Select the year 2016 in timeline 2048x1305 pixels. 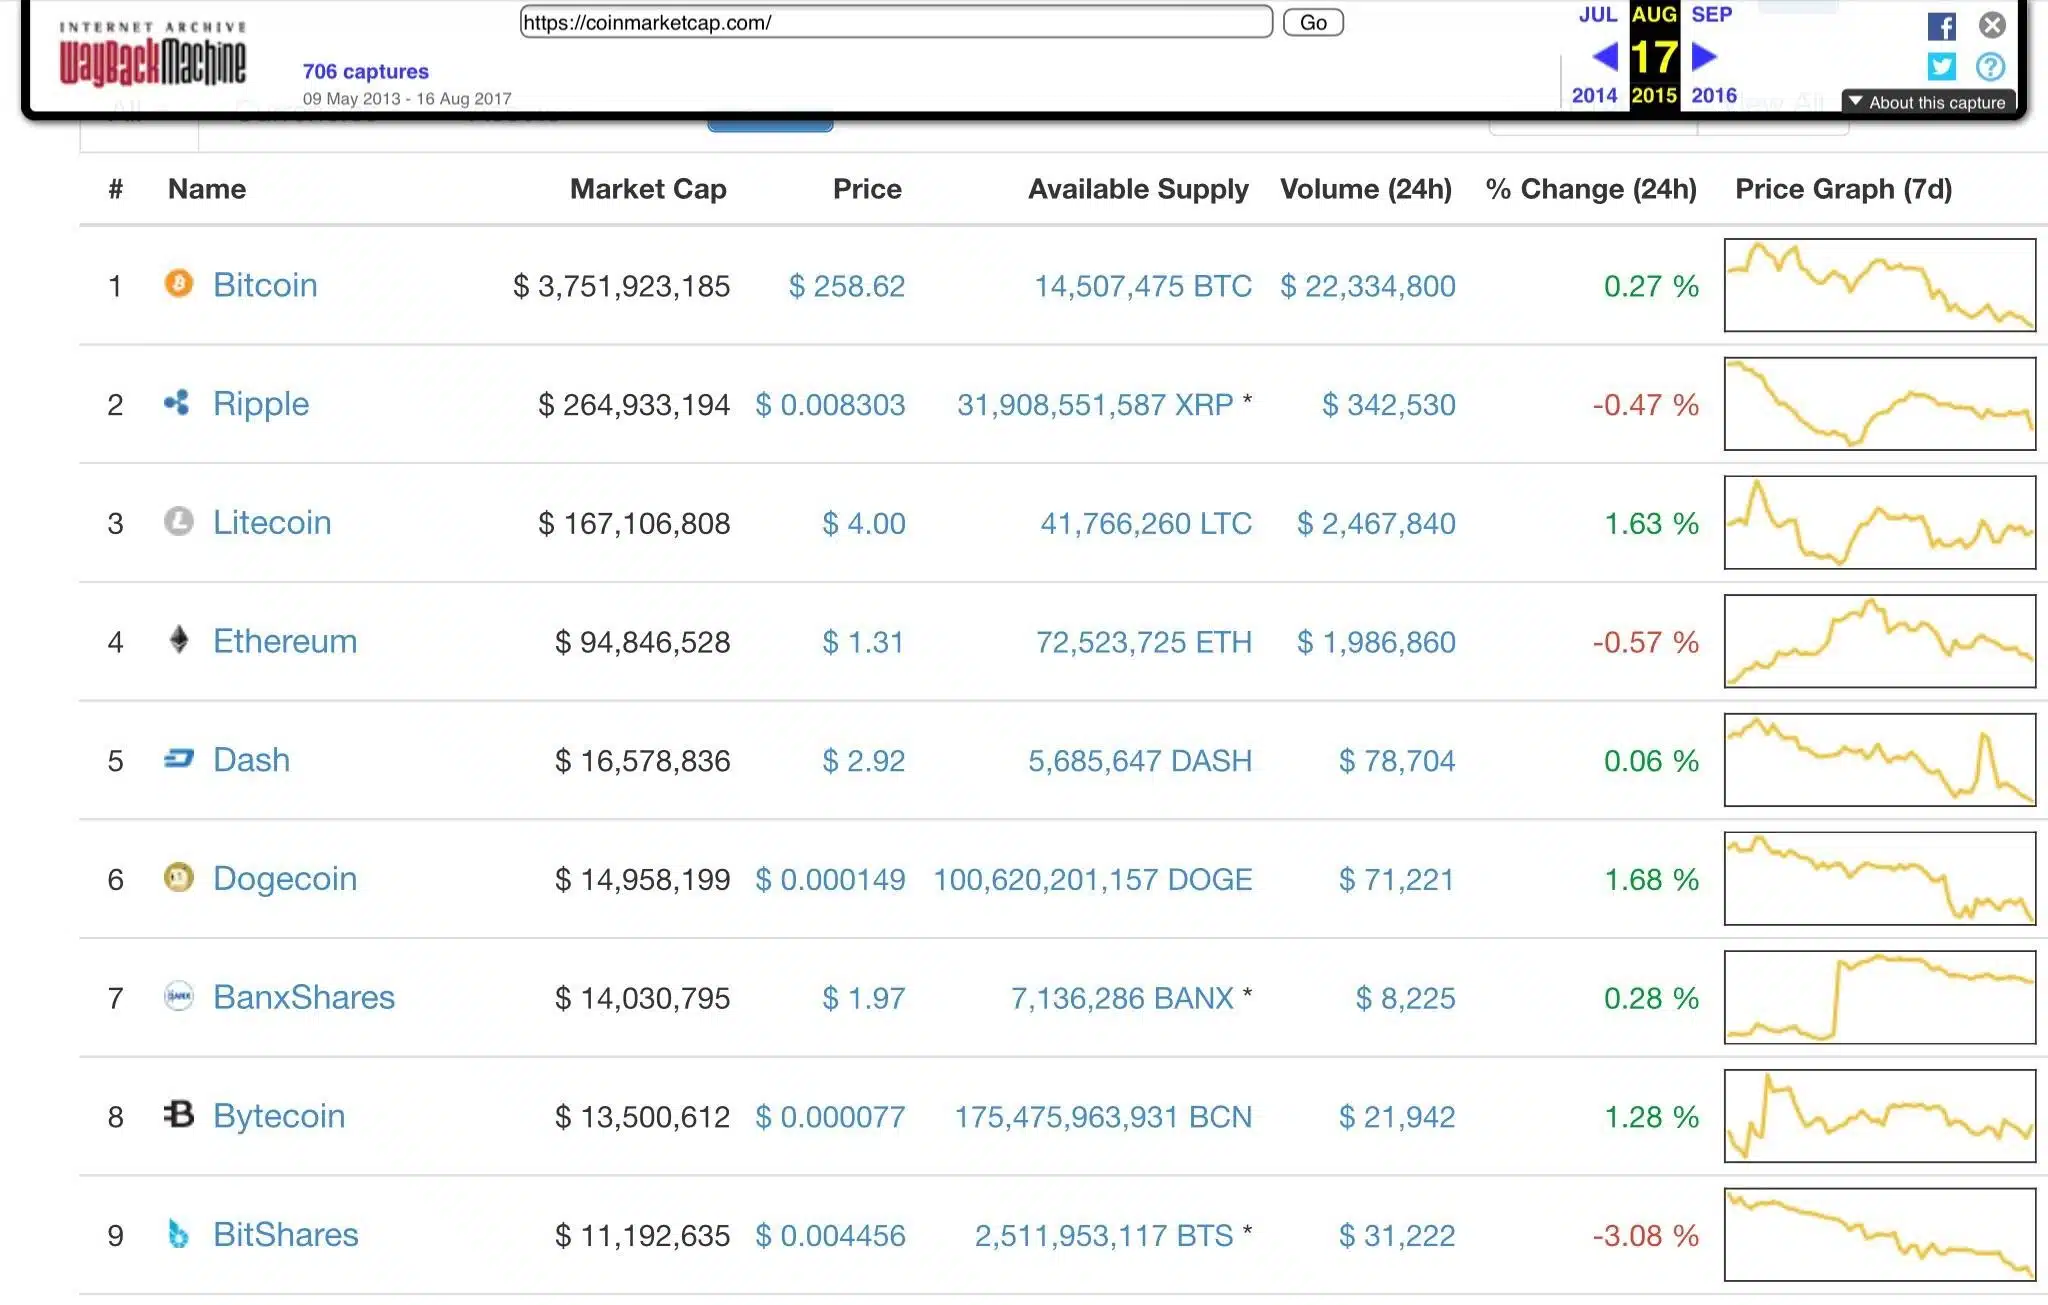tap(1712, 95)
